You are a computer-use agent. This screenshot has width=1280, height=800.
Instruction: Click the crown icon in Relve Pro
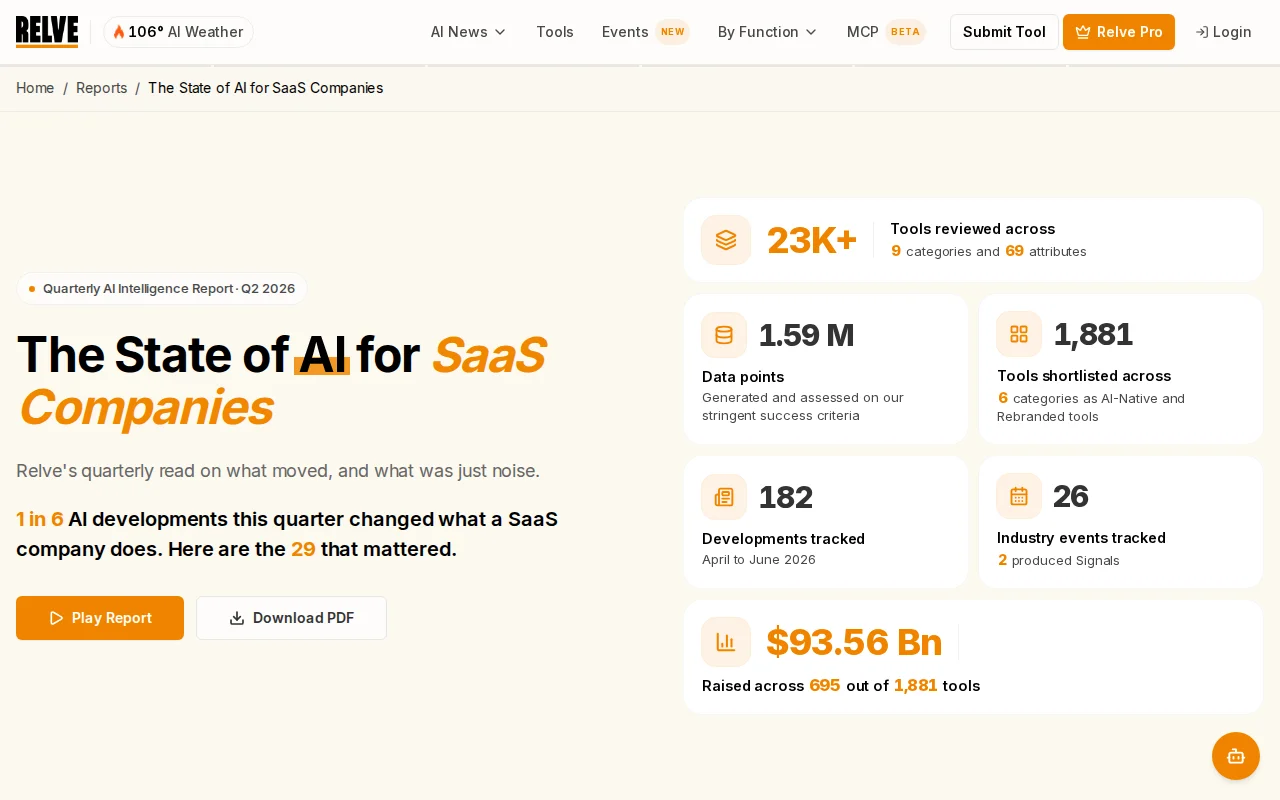(x=1083, y=32)
